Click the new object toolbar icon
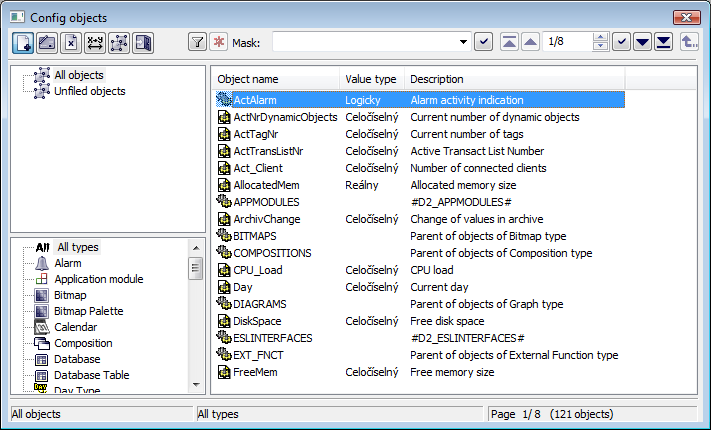Image resolution: width=711 pixels, height=430 pixels. point(23,42)
